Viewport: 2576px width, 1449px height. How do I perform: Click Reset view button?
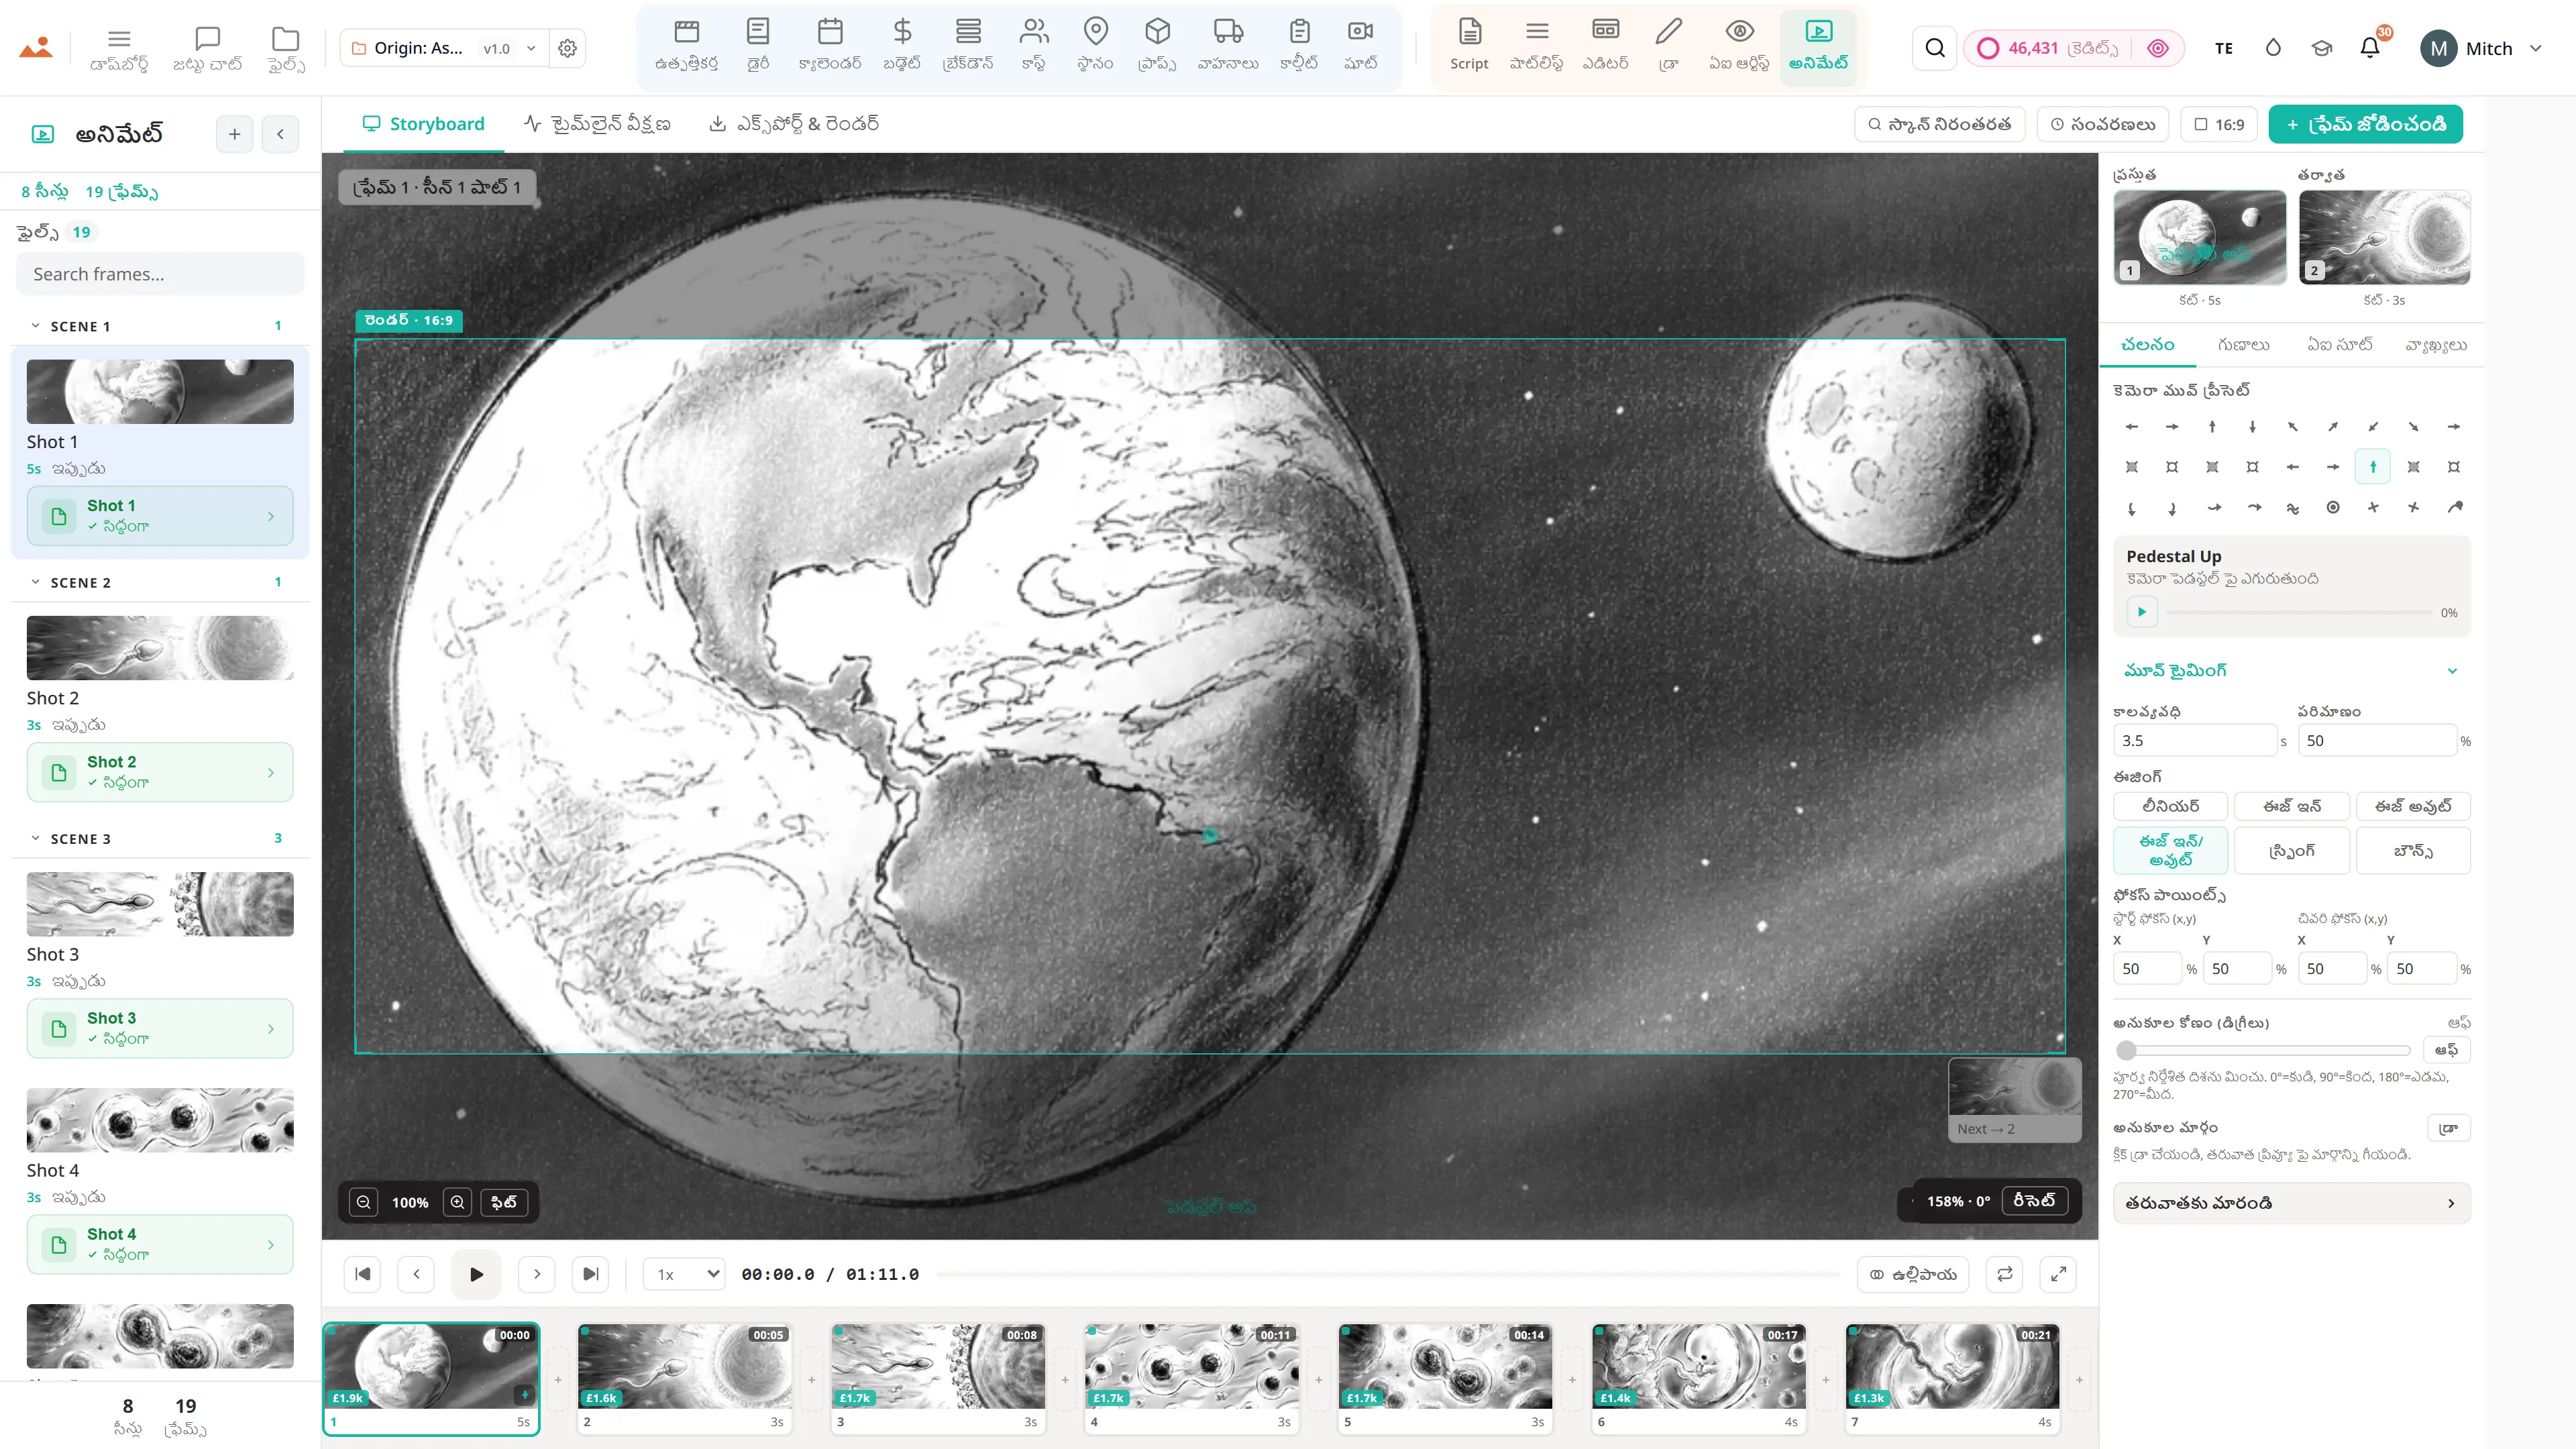pos(2033,1201)
